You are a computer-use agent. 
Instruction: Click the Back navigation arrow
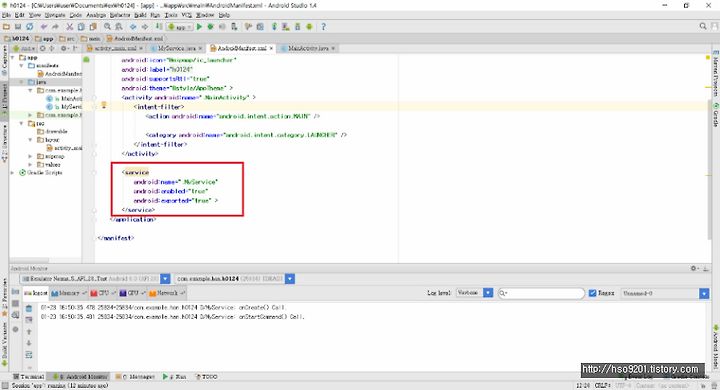(x=133, y=27)
